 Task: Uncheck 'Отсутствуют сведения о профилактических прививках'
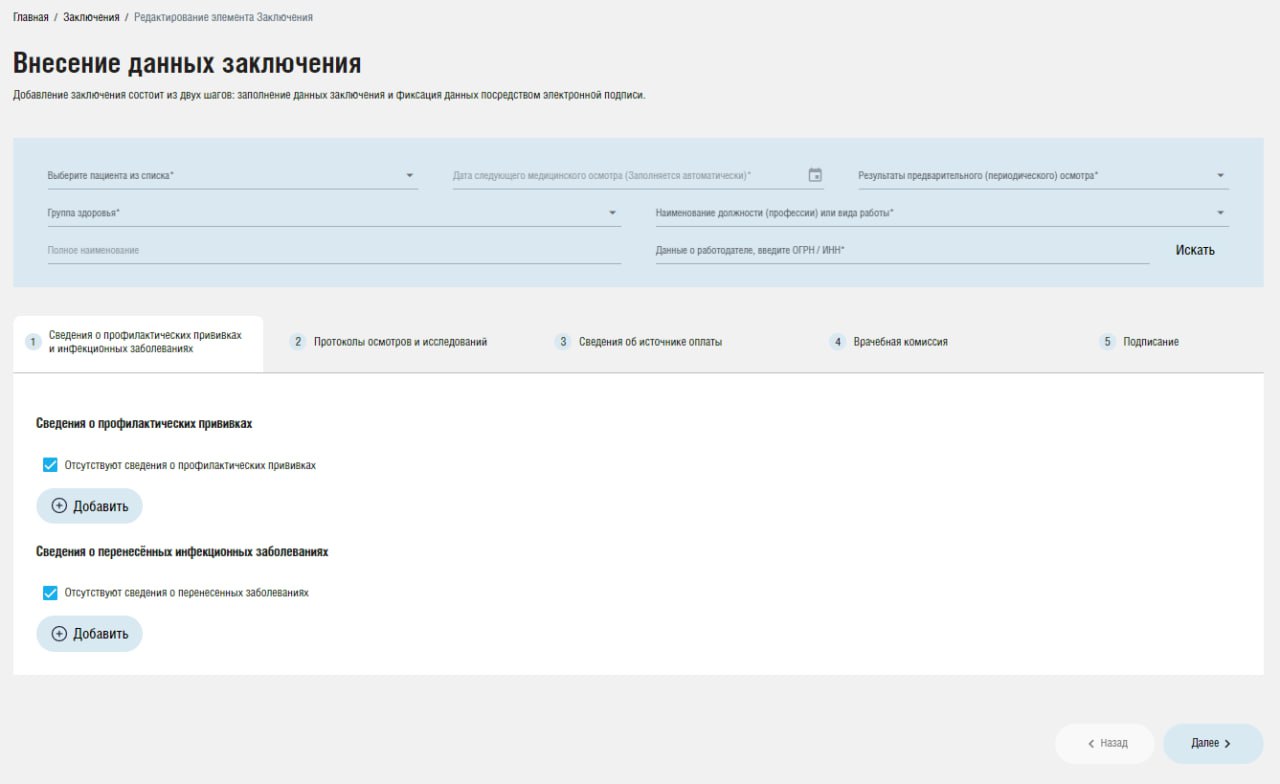pyautogui.click(x=50, y=465)
